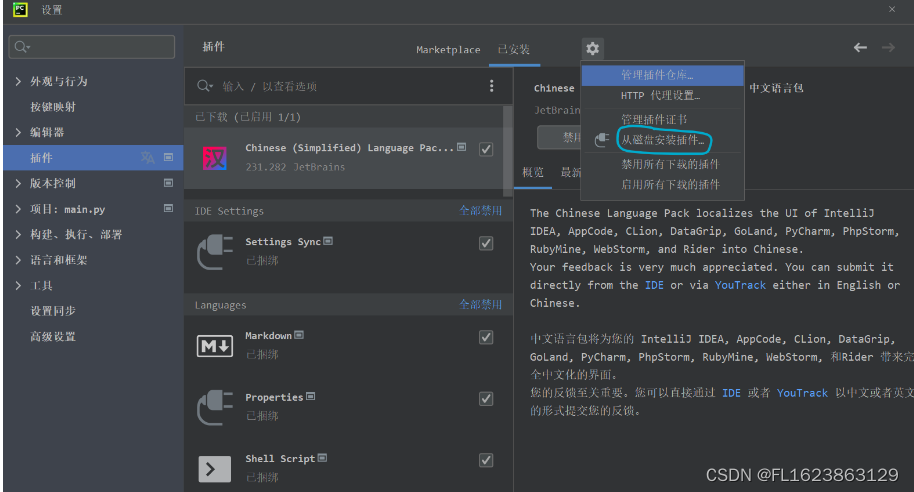Click the search icon in the settings search box
914x492 pixels.
pyautogui.click(x=22, y=47)
